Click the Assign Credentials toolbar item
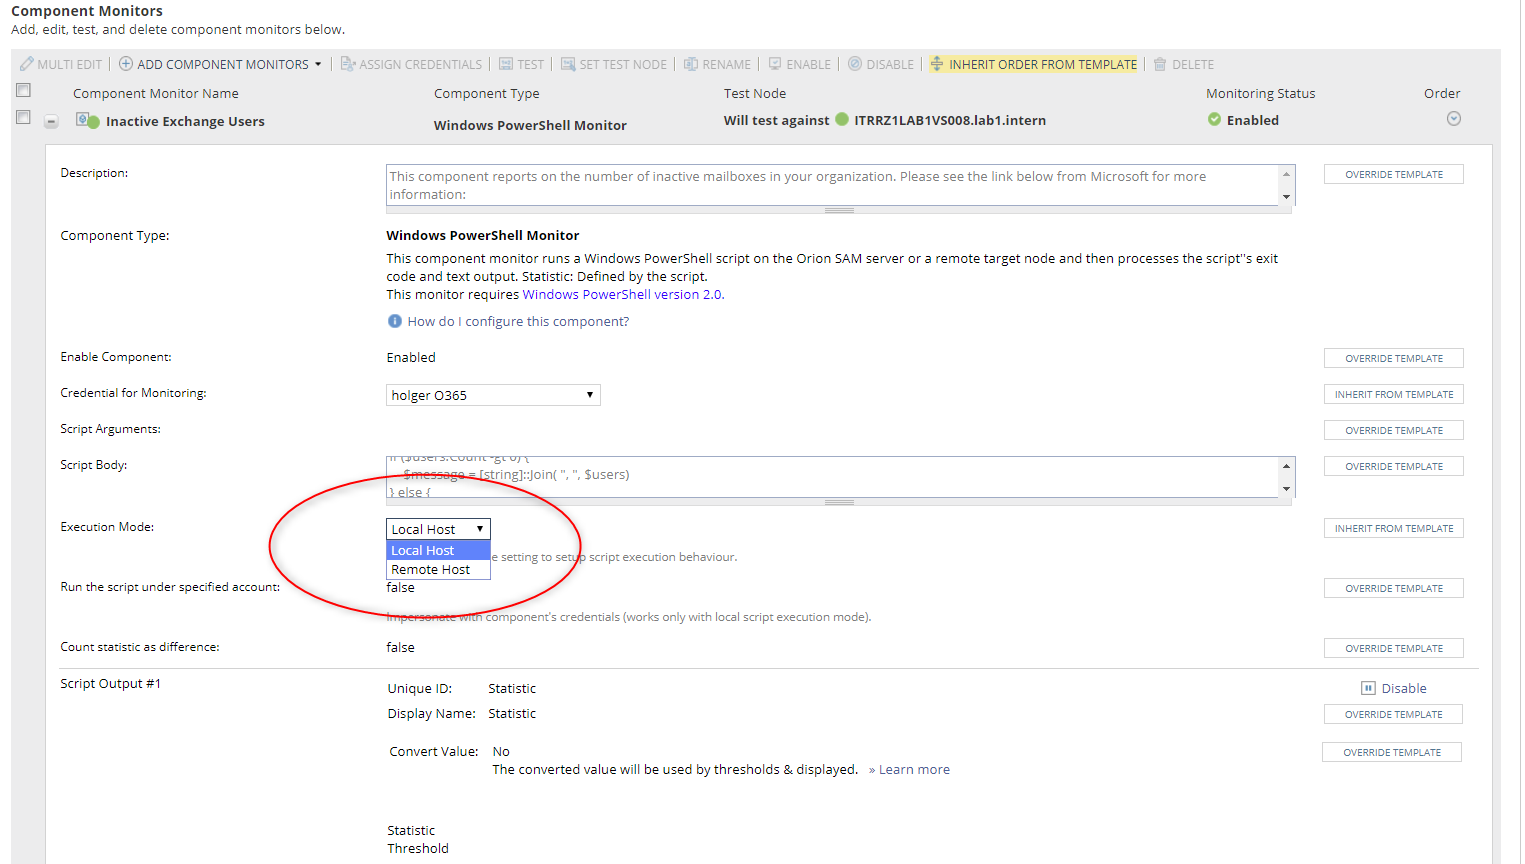Image resolution: width=1525 pixels, height=864 pixels. pyautogui.click(x=411, y=64)
